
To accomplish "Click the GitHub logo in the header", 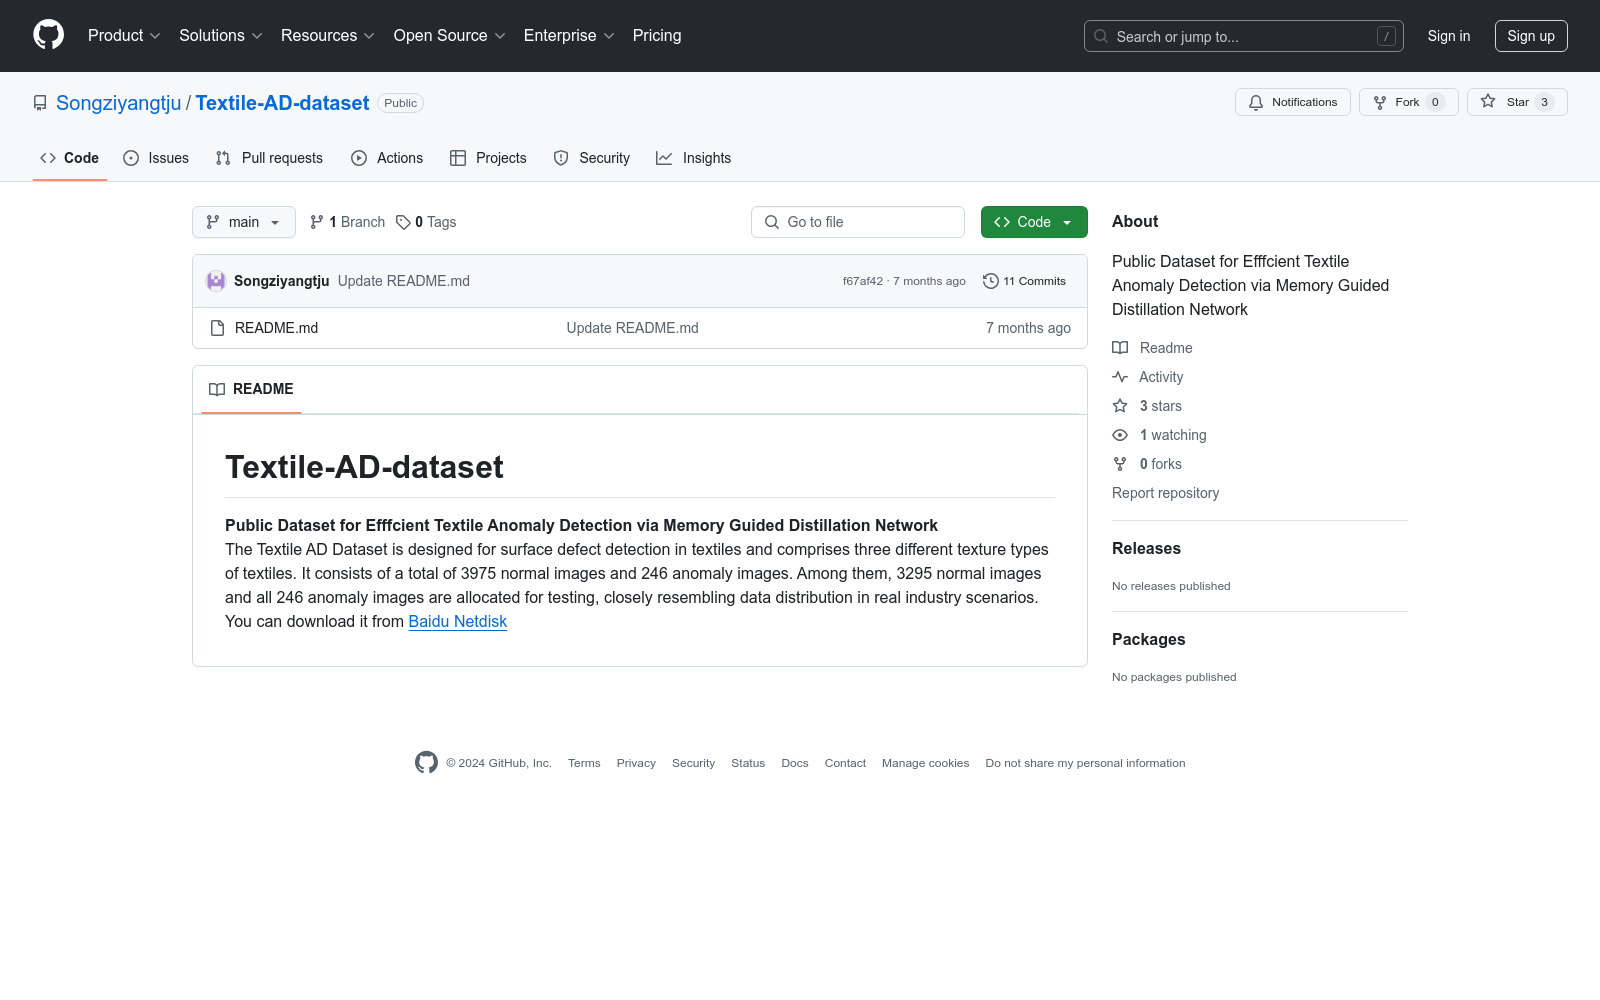I will (x=48, y=35).
